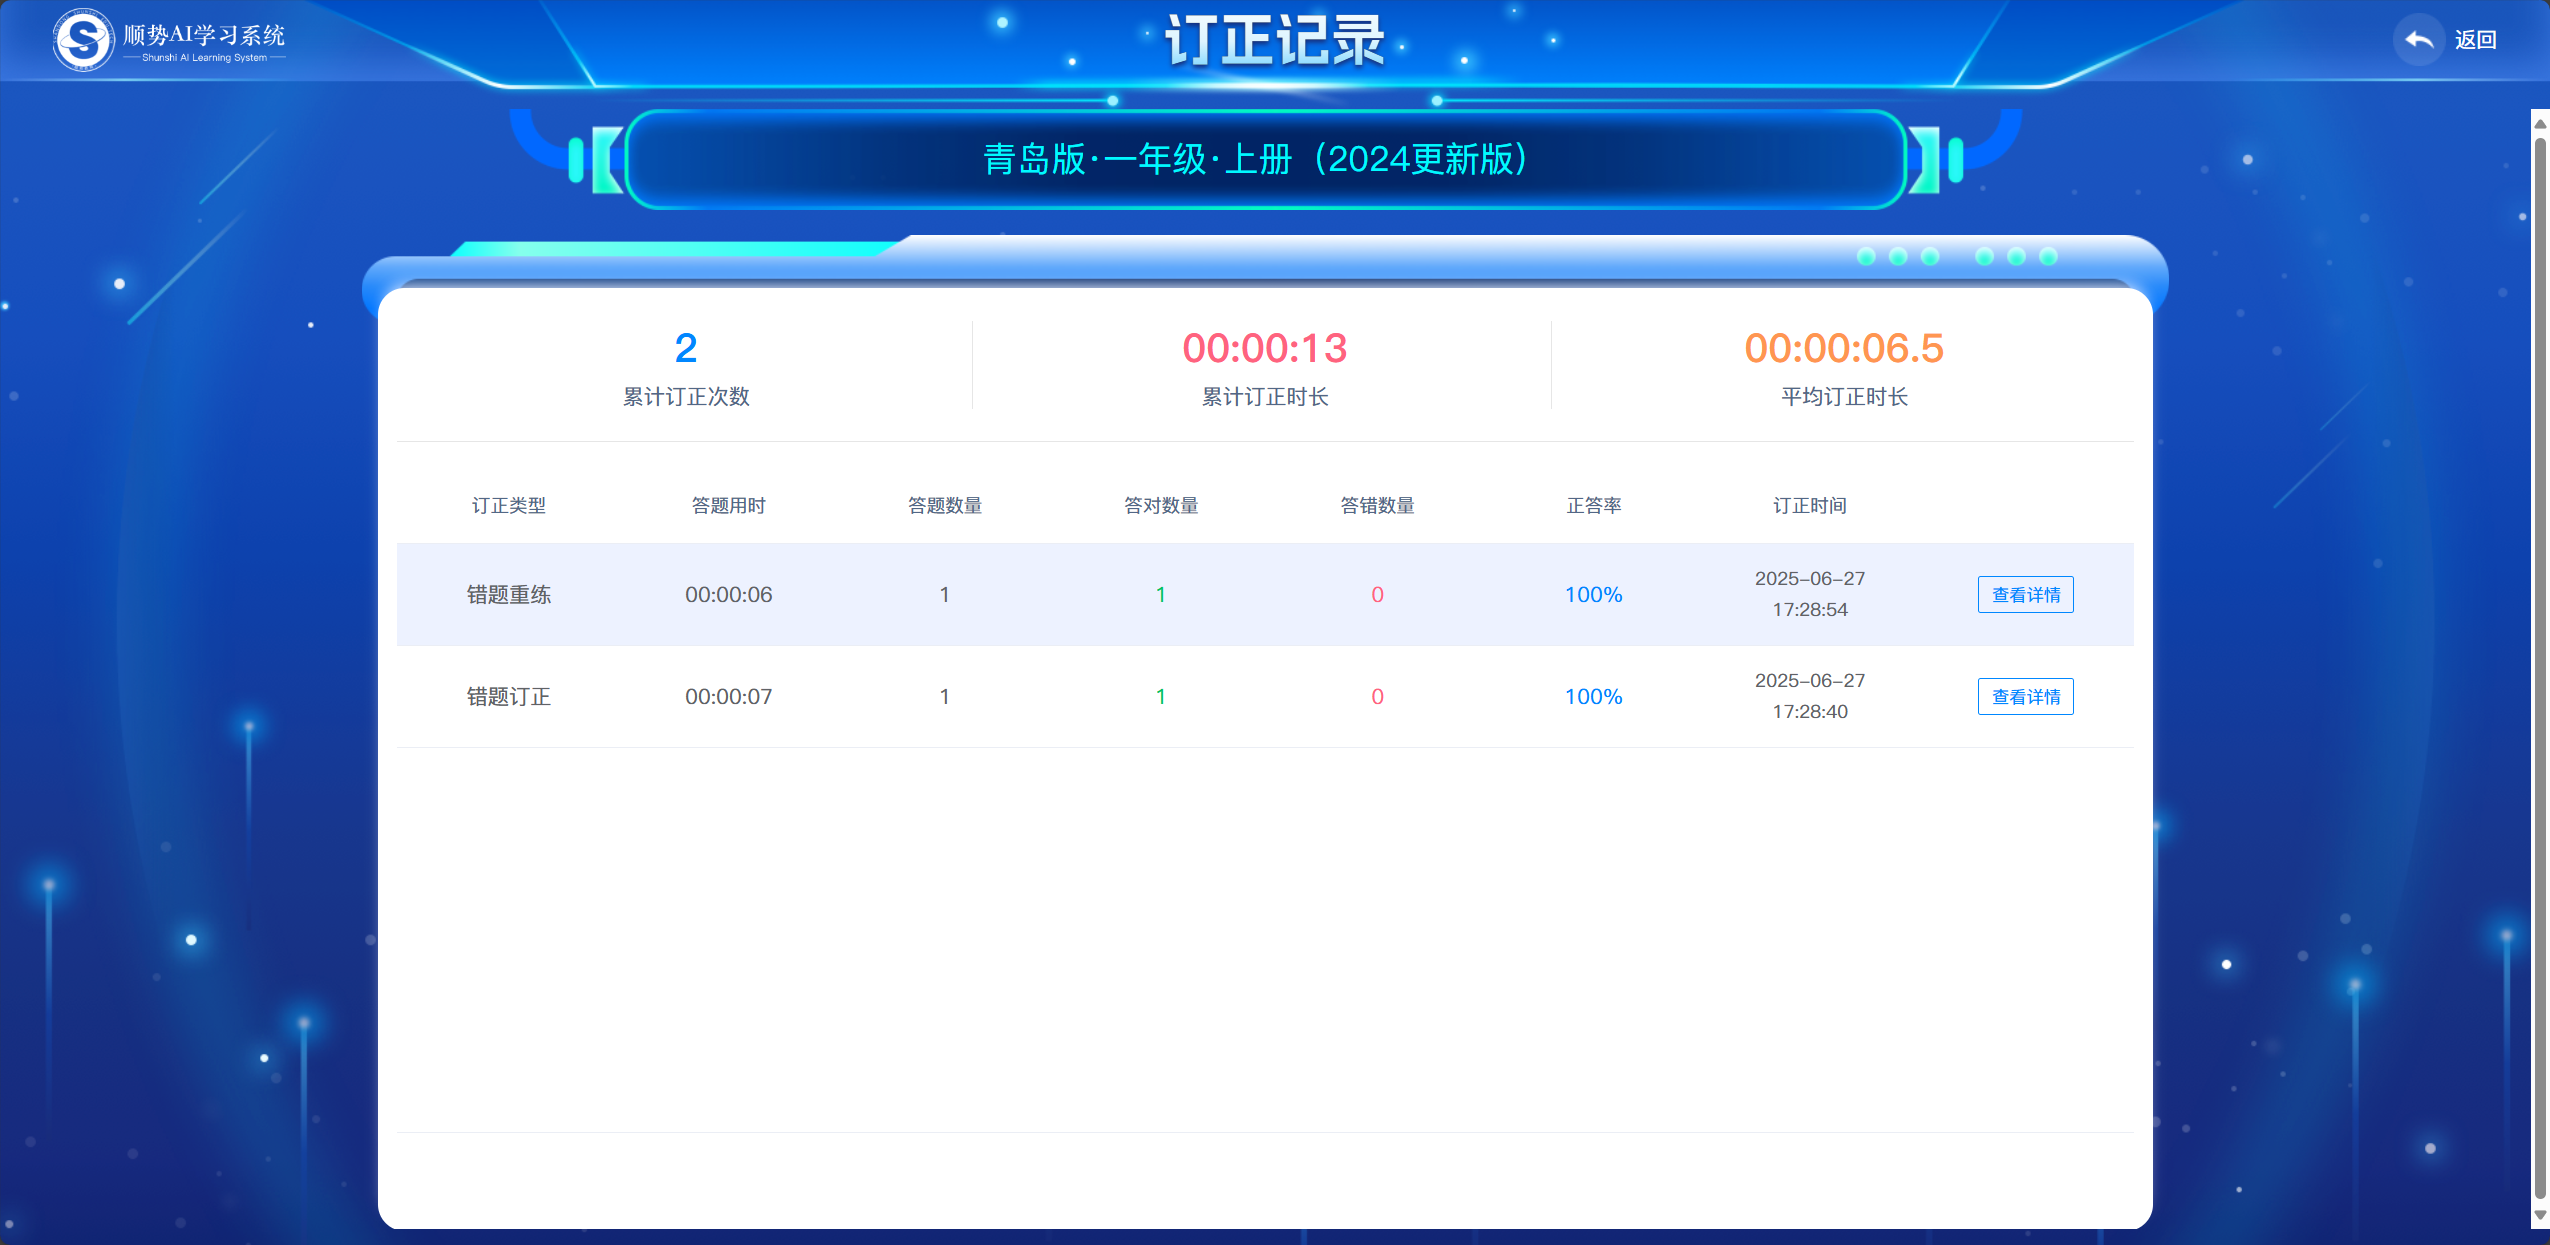Click the 顺势AI学习系统 brand text
This screenshot has height=1245, width=2550.
204,35
